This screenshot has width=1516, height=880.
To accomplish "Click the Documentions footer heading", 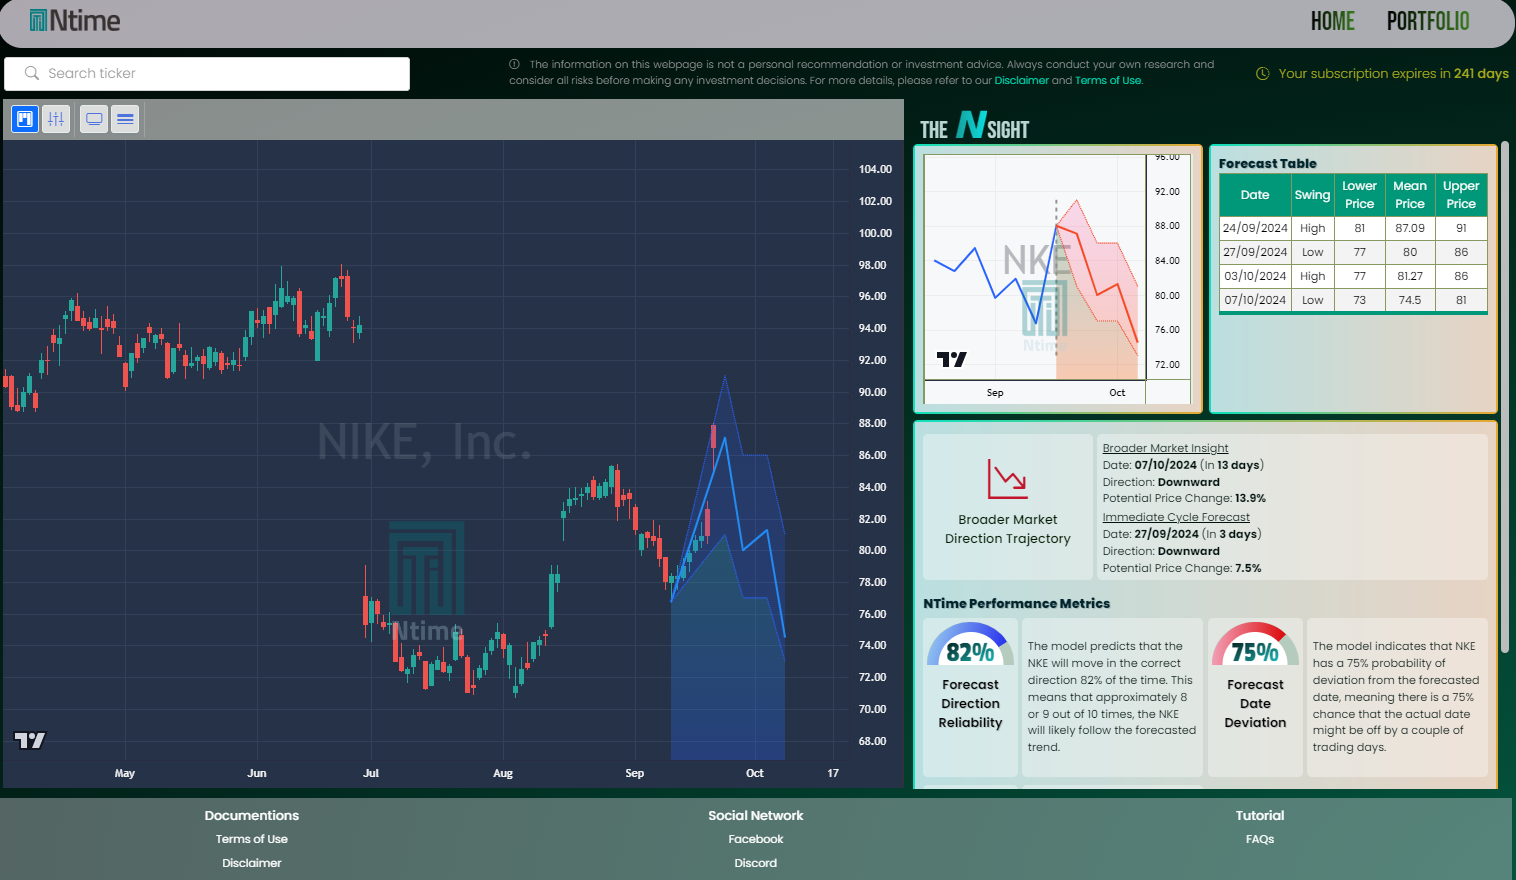I will click(252, 815).
